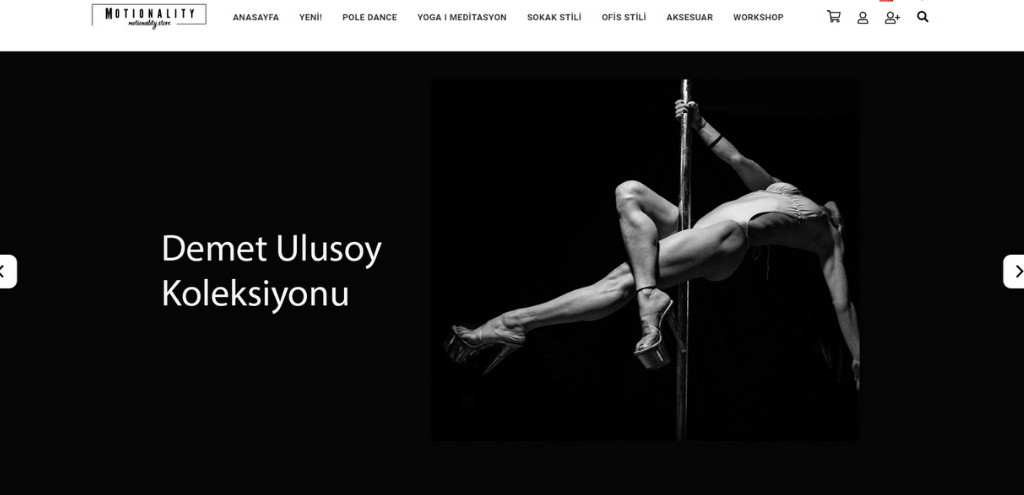This screenshot has width=1024, height=495.
Task: Expand the POLE DANCE category
Action: pyautogui.click(x=370, y=18)
